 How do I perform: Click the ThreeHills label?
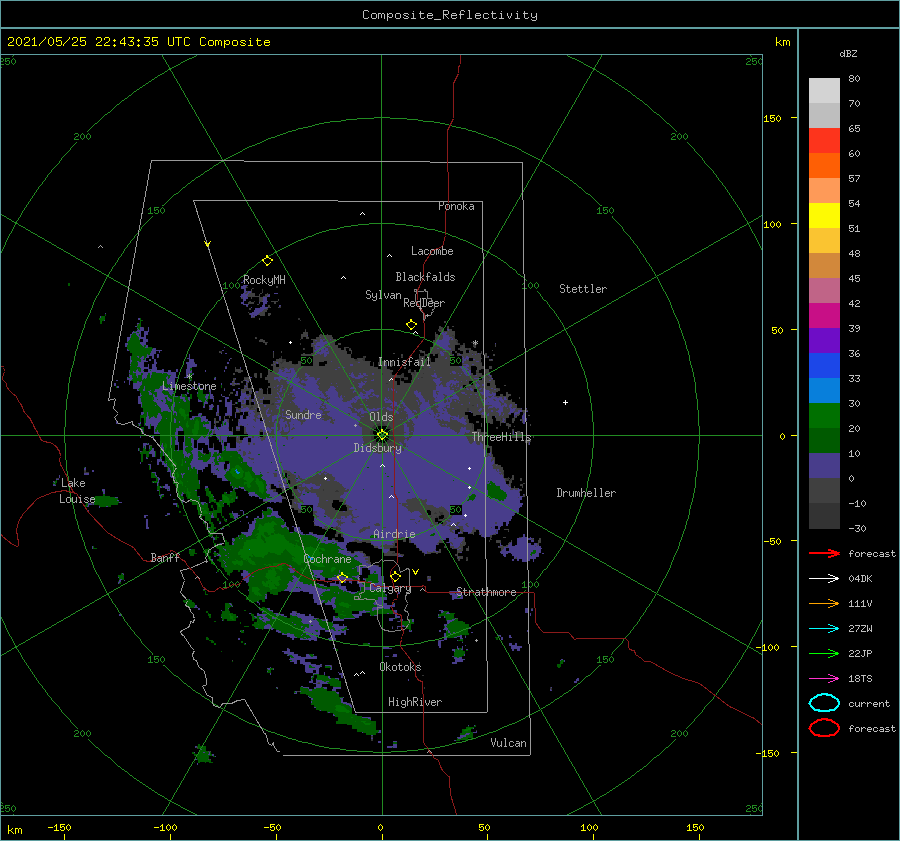[502, 437]
